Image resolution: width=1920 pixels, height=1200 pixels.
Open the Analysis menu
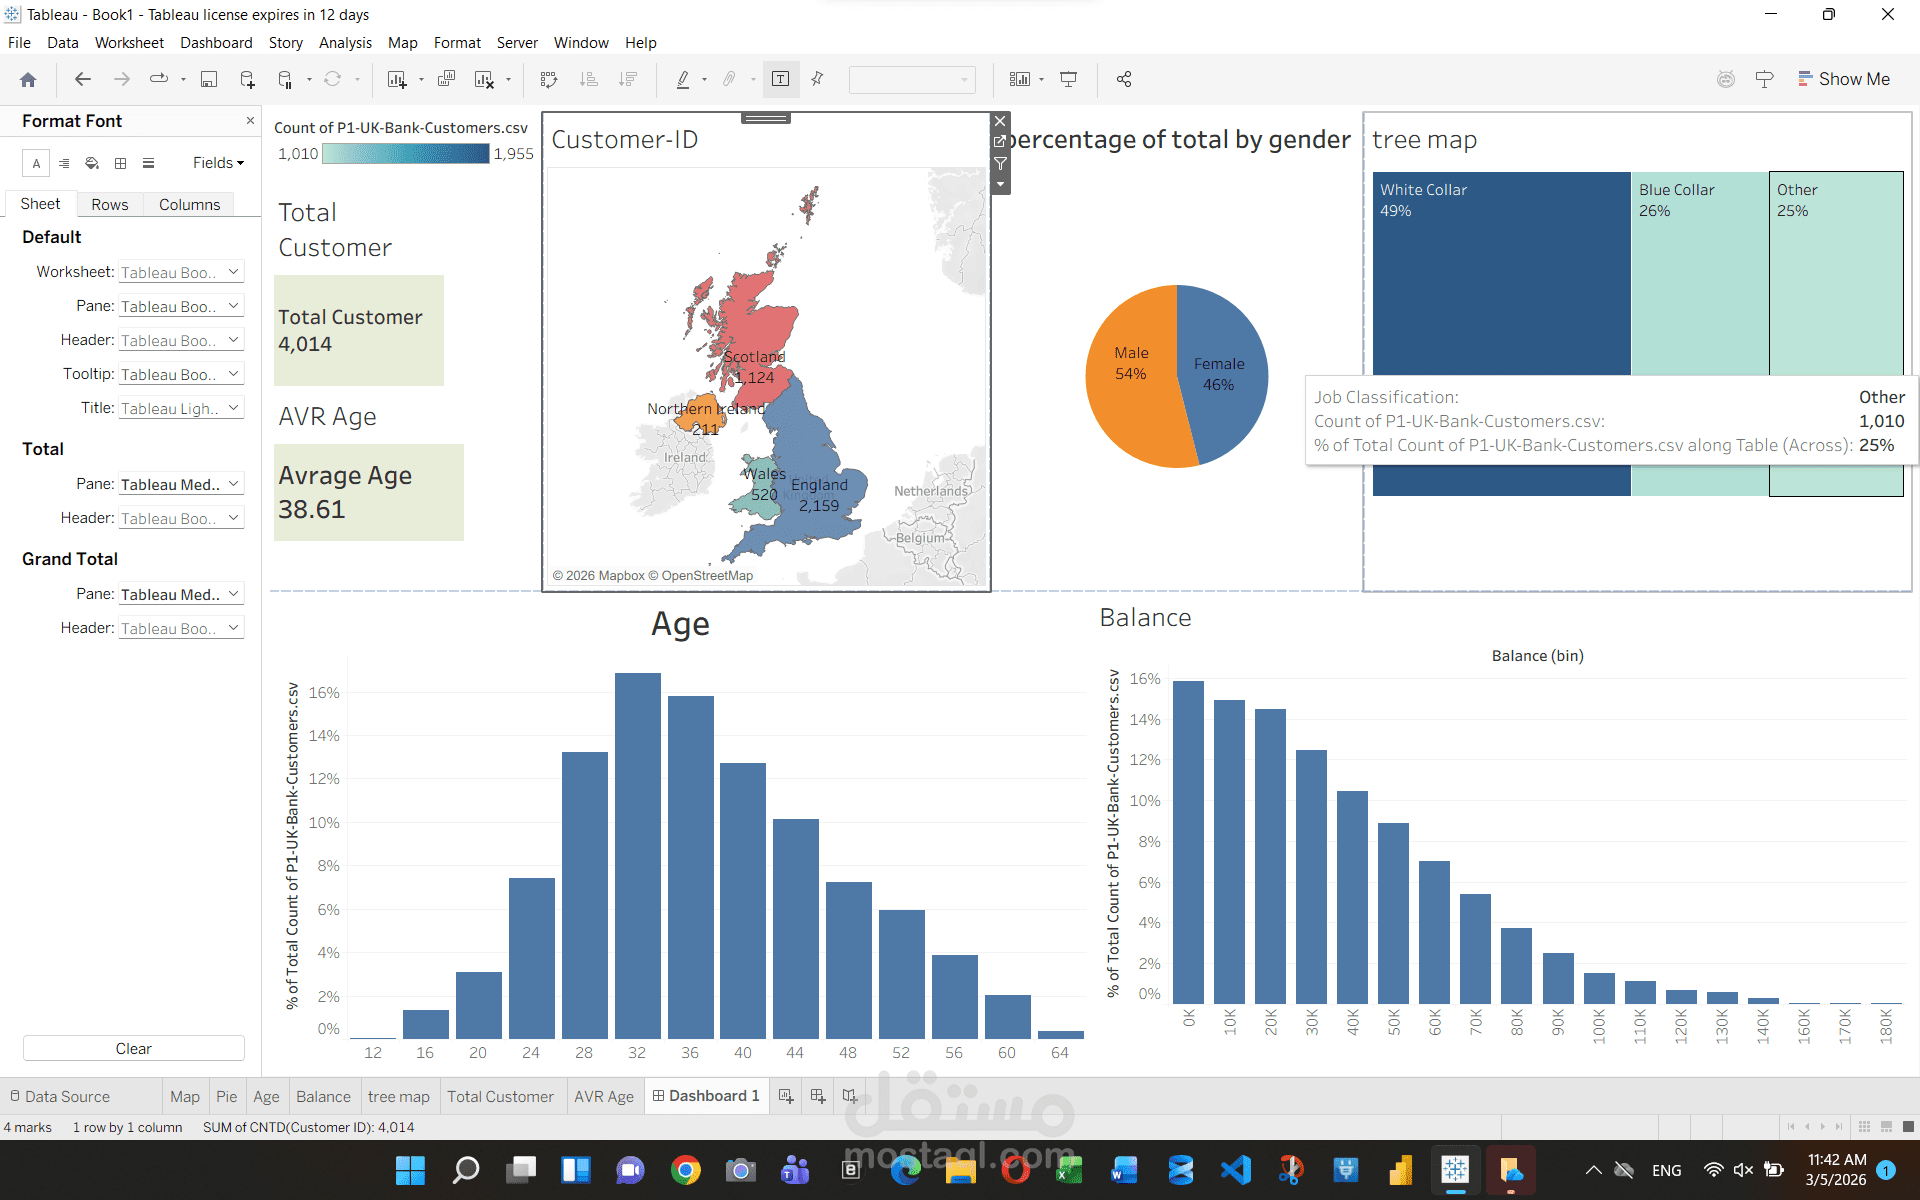point(345,43)
